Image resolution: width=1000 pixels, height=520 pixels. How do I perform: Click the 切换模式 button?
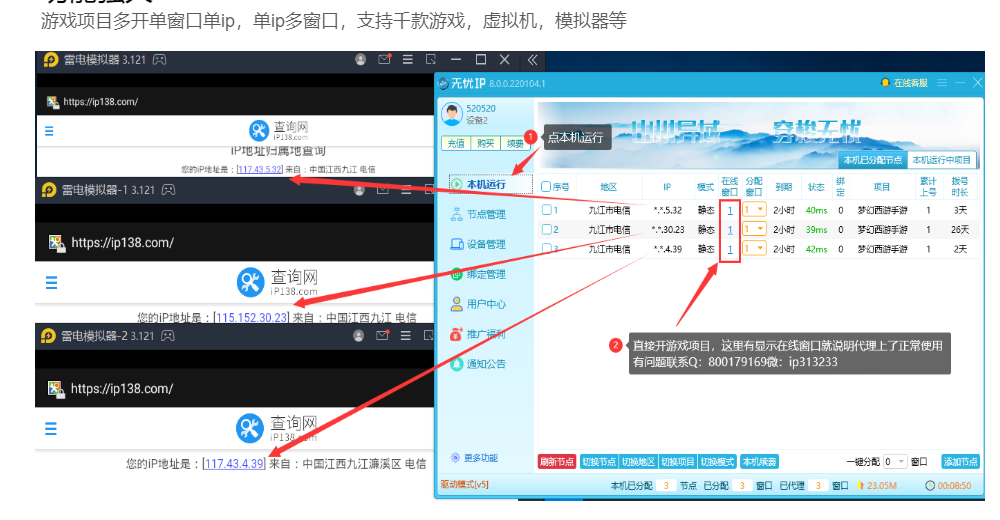(717, 461)
